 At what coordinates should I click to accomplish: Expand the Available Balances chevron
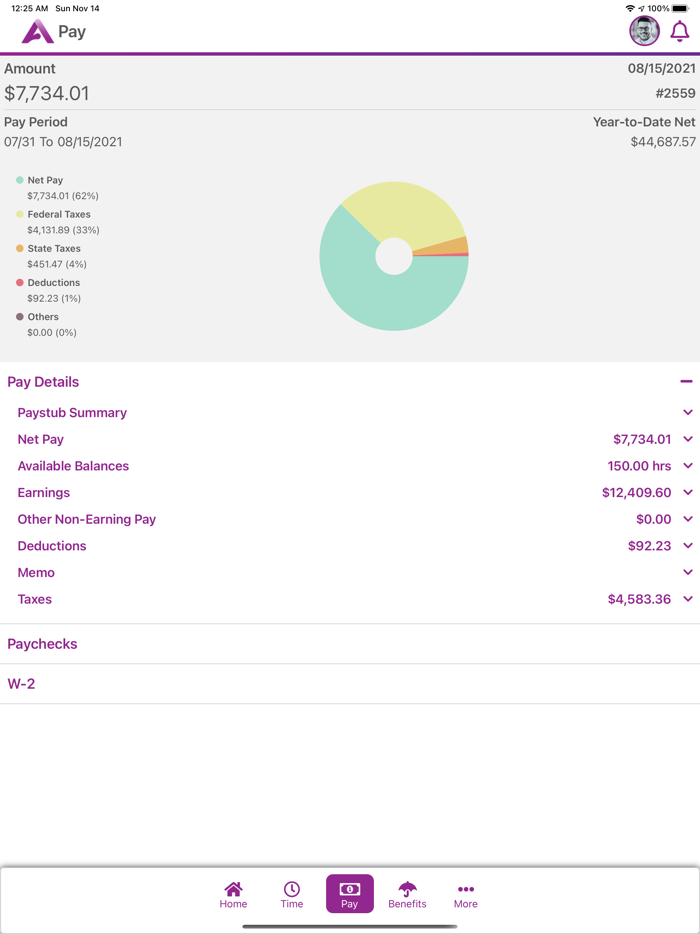pos(688,466)
